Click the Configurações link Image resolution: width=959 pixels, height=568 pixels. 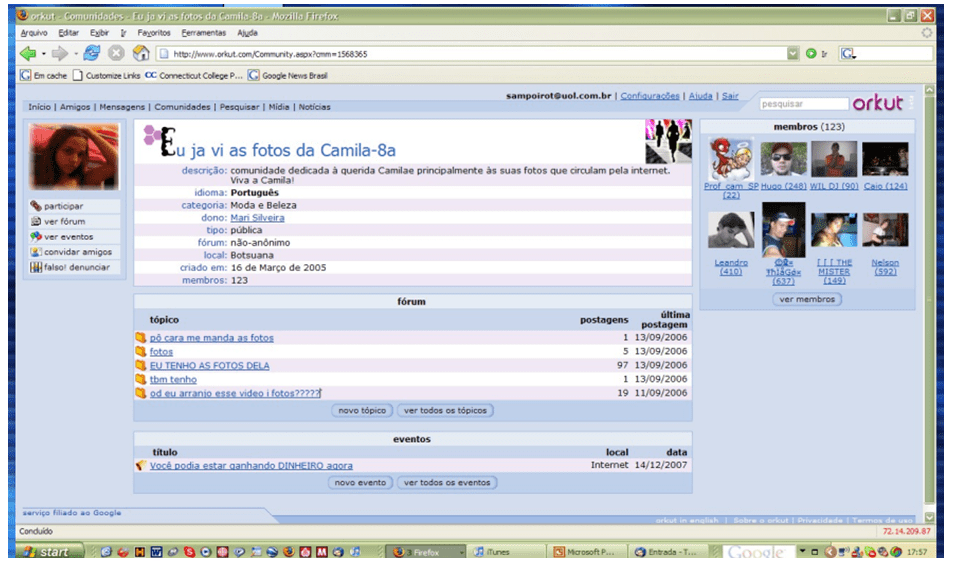click(650, 95)
